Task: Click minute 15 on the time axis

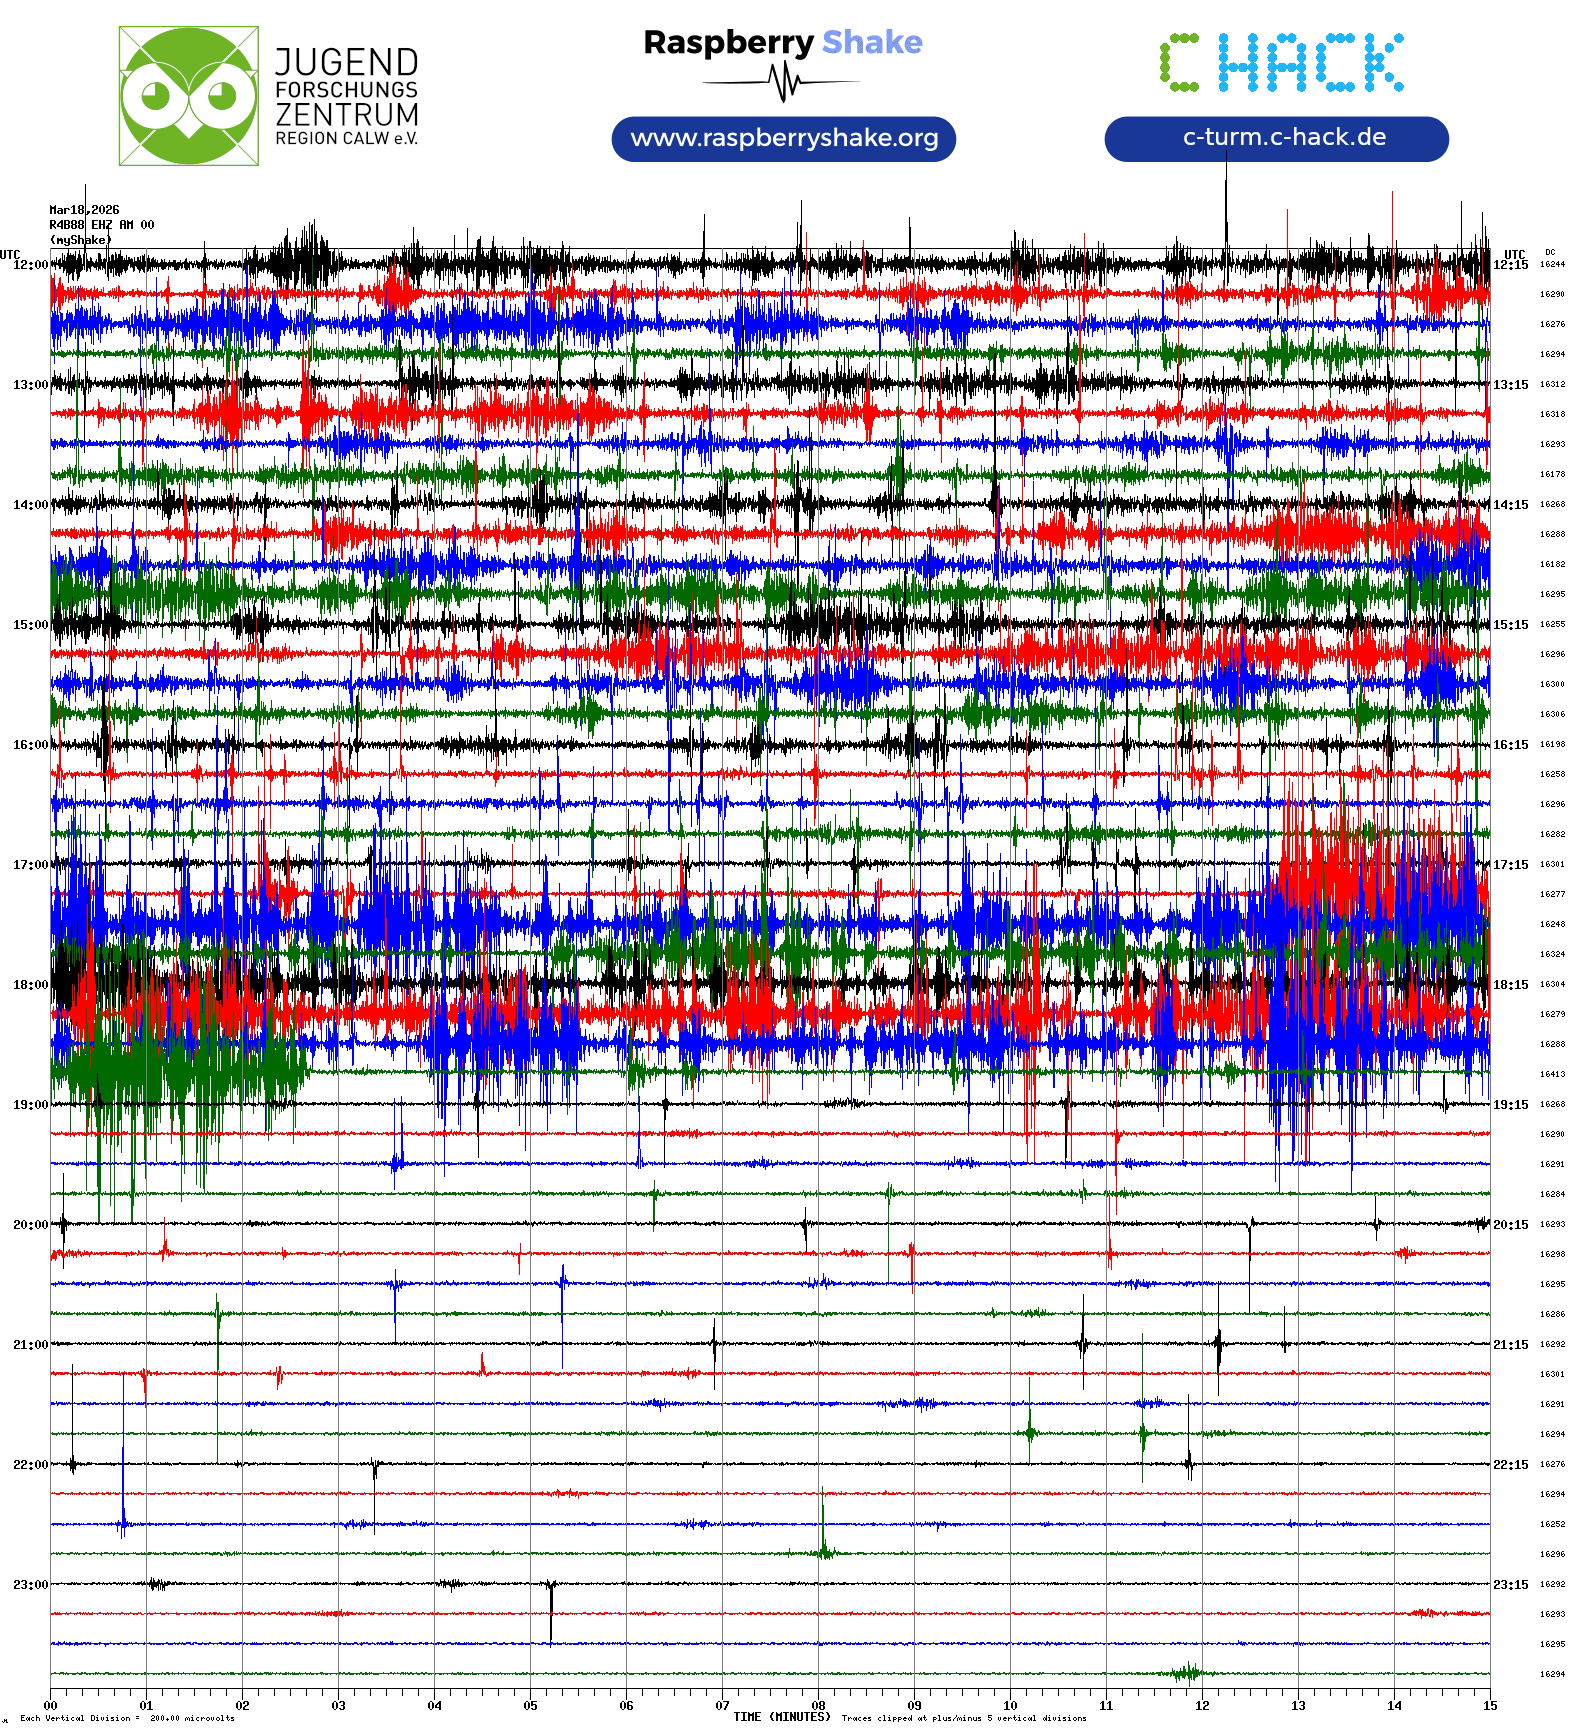Action: (1489, 1706)
